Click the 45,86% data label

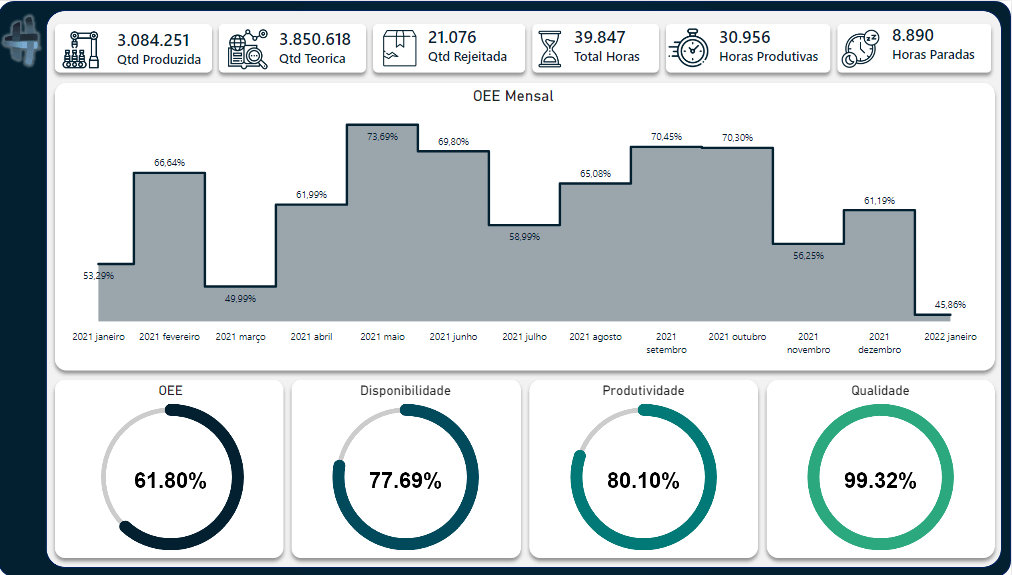[x=951, y=305]
